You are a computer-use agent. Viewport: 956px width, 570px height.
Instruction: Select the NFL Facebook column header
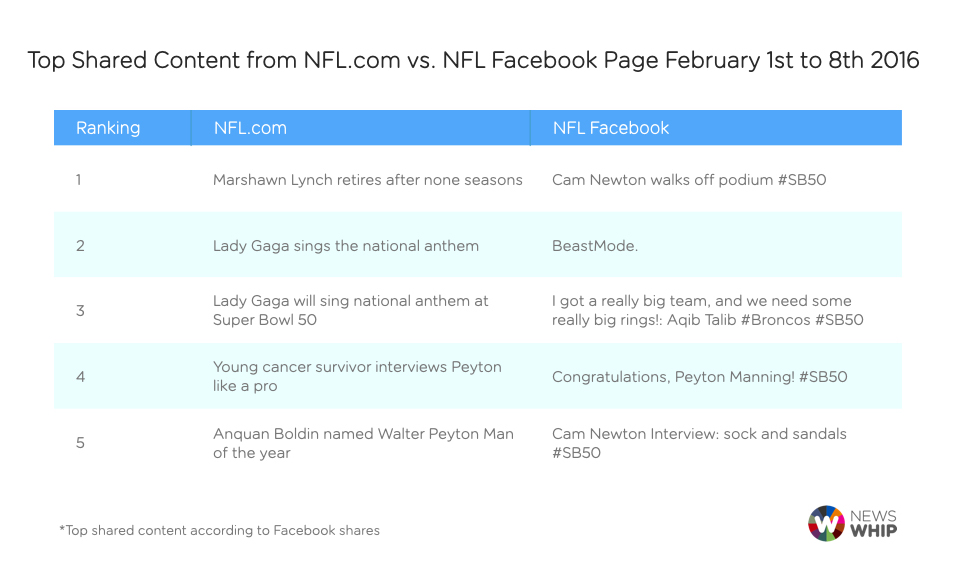(x=610, y=128)
